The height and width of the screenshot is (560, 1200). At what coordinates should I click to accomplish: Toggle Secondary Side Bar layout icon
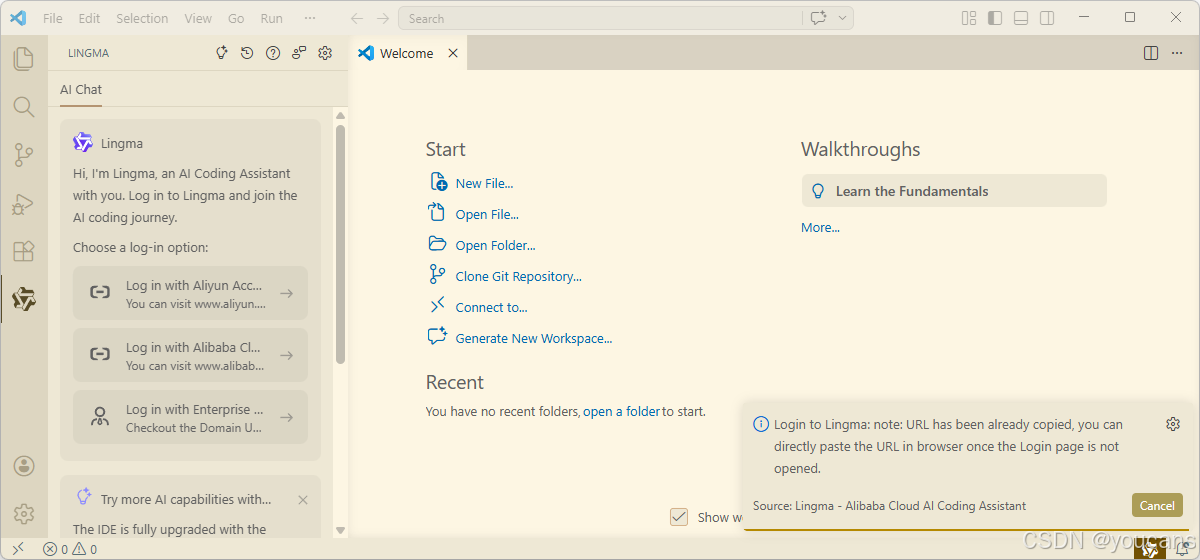click(1046, 18)
